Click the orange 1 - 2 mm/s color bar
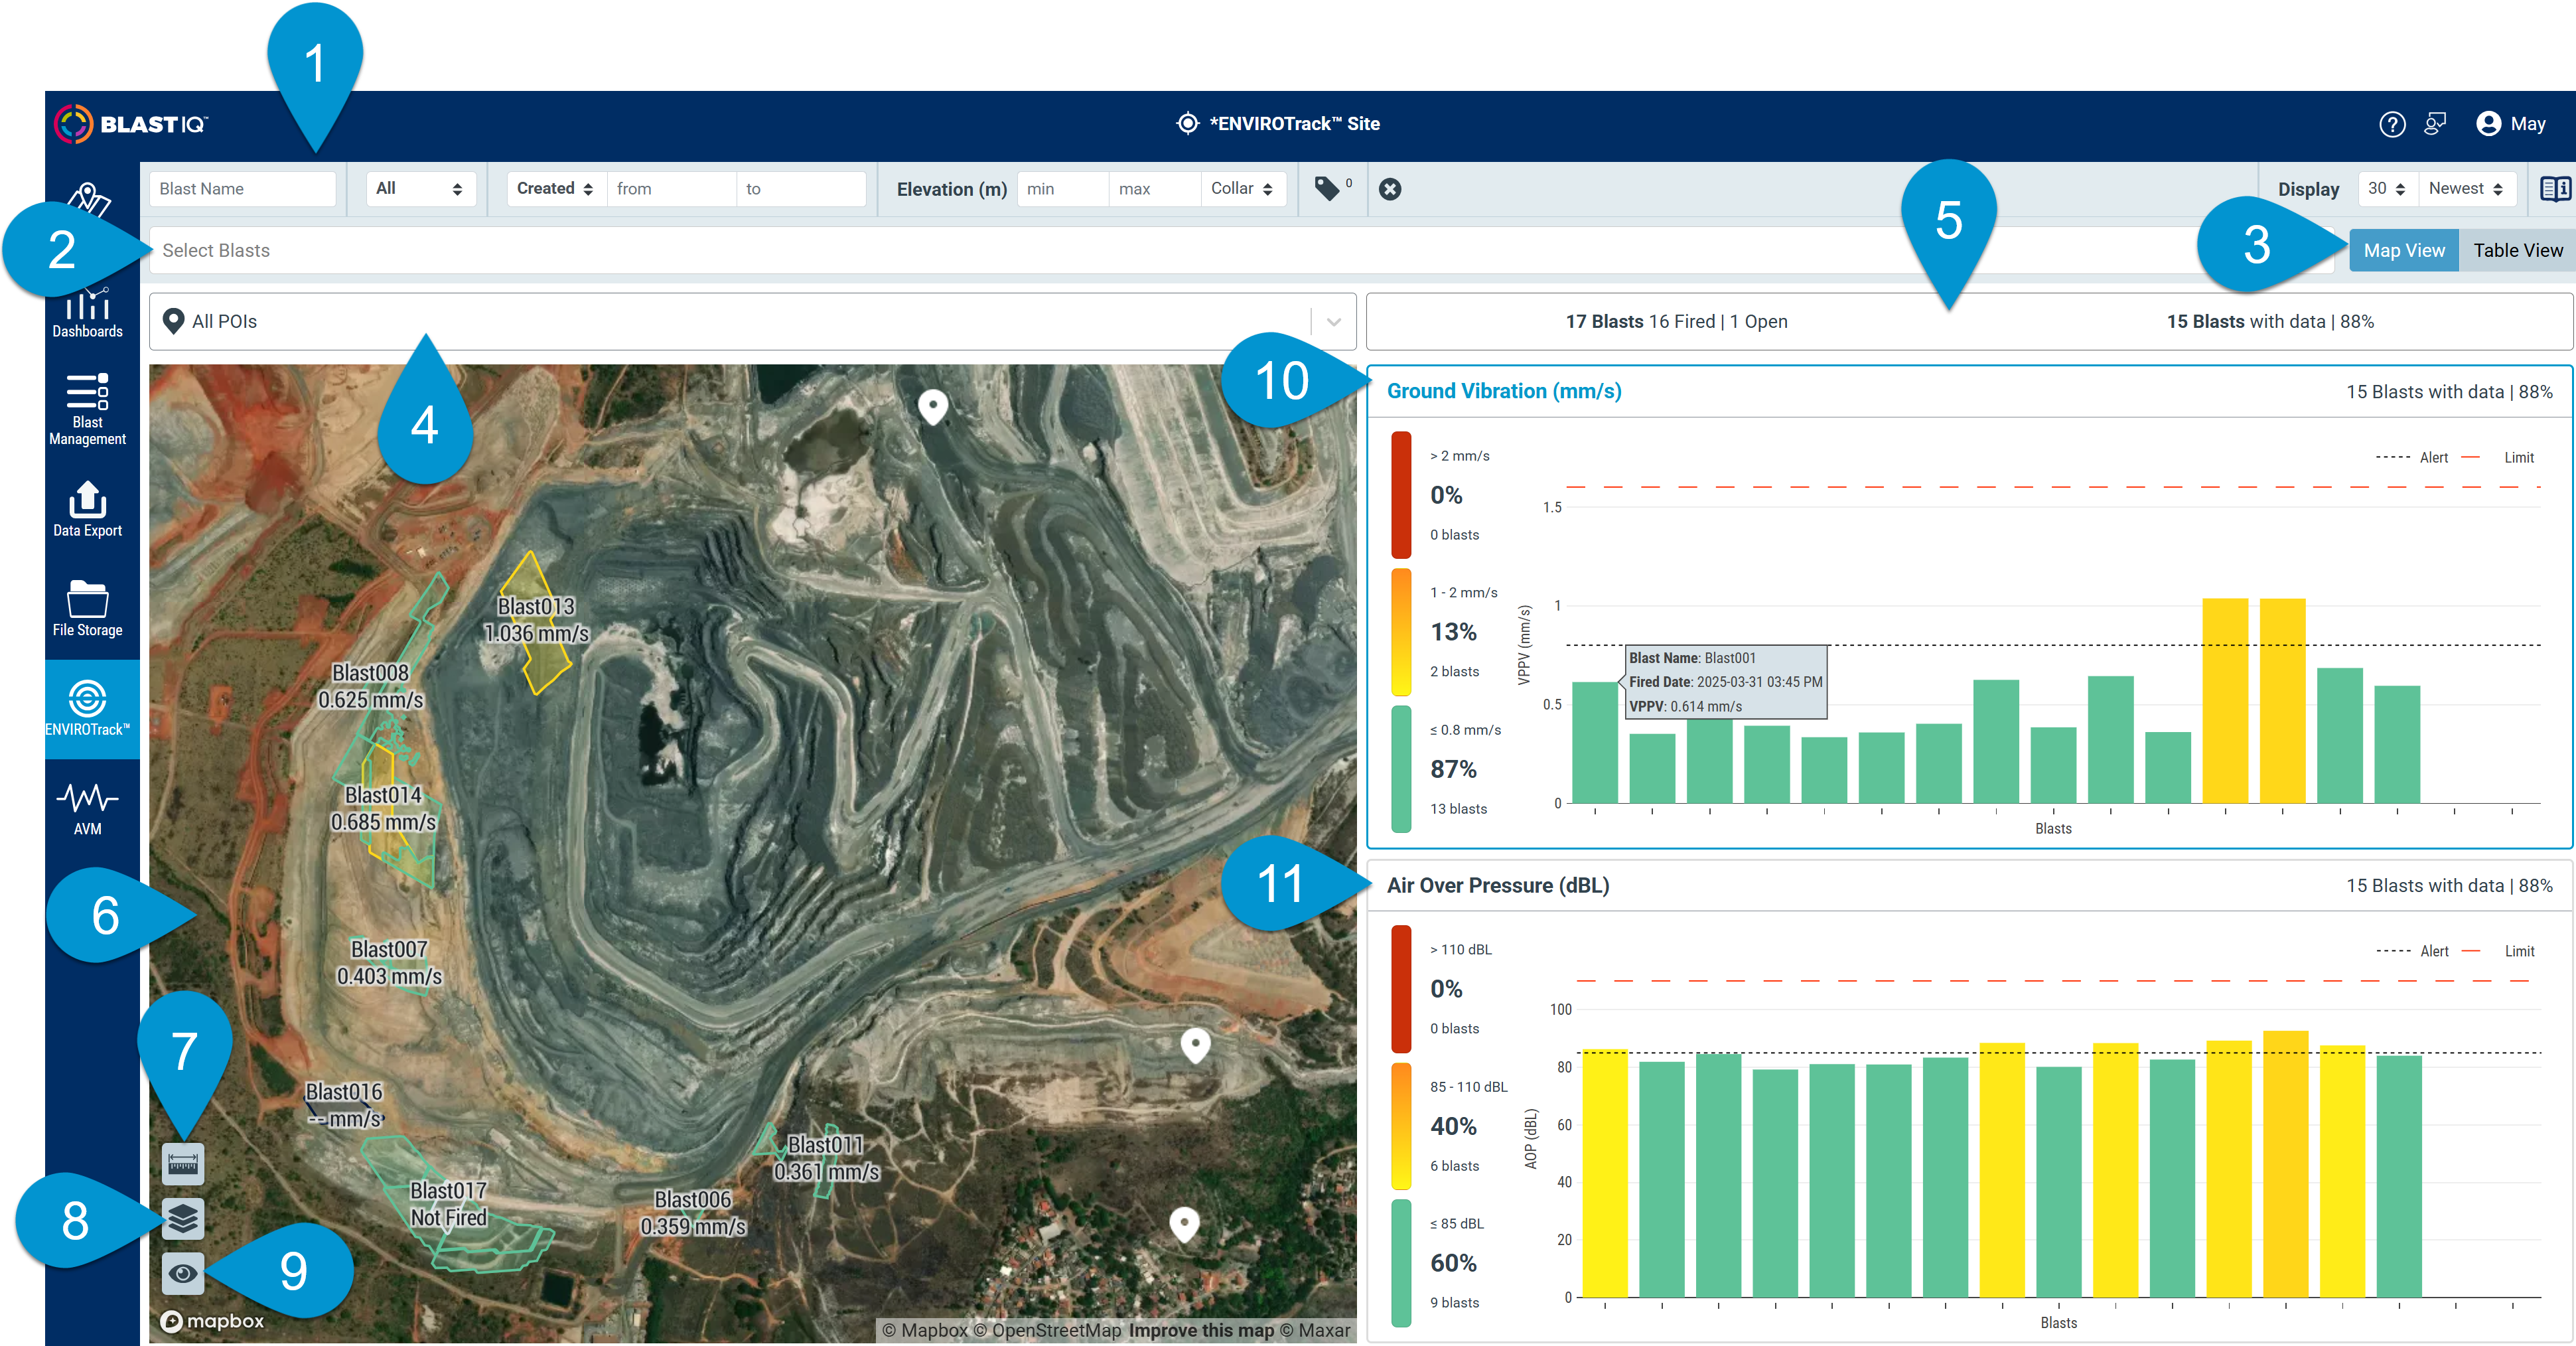 (x=1401, y=632)
